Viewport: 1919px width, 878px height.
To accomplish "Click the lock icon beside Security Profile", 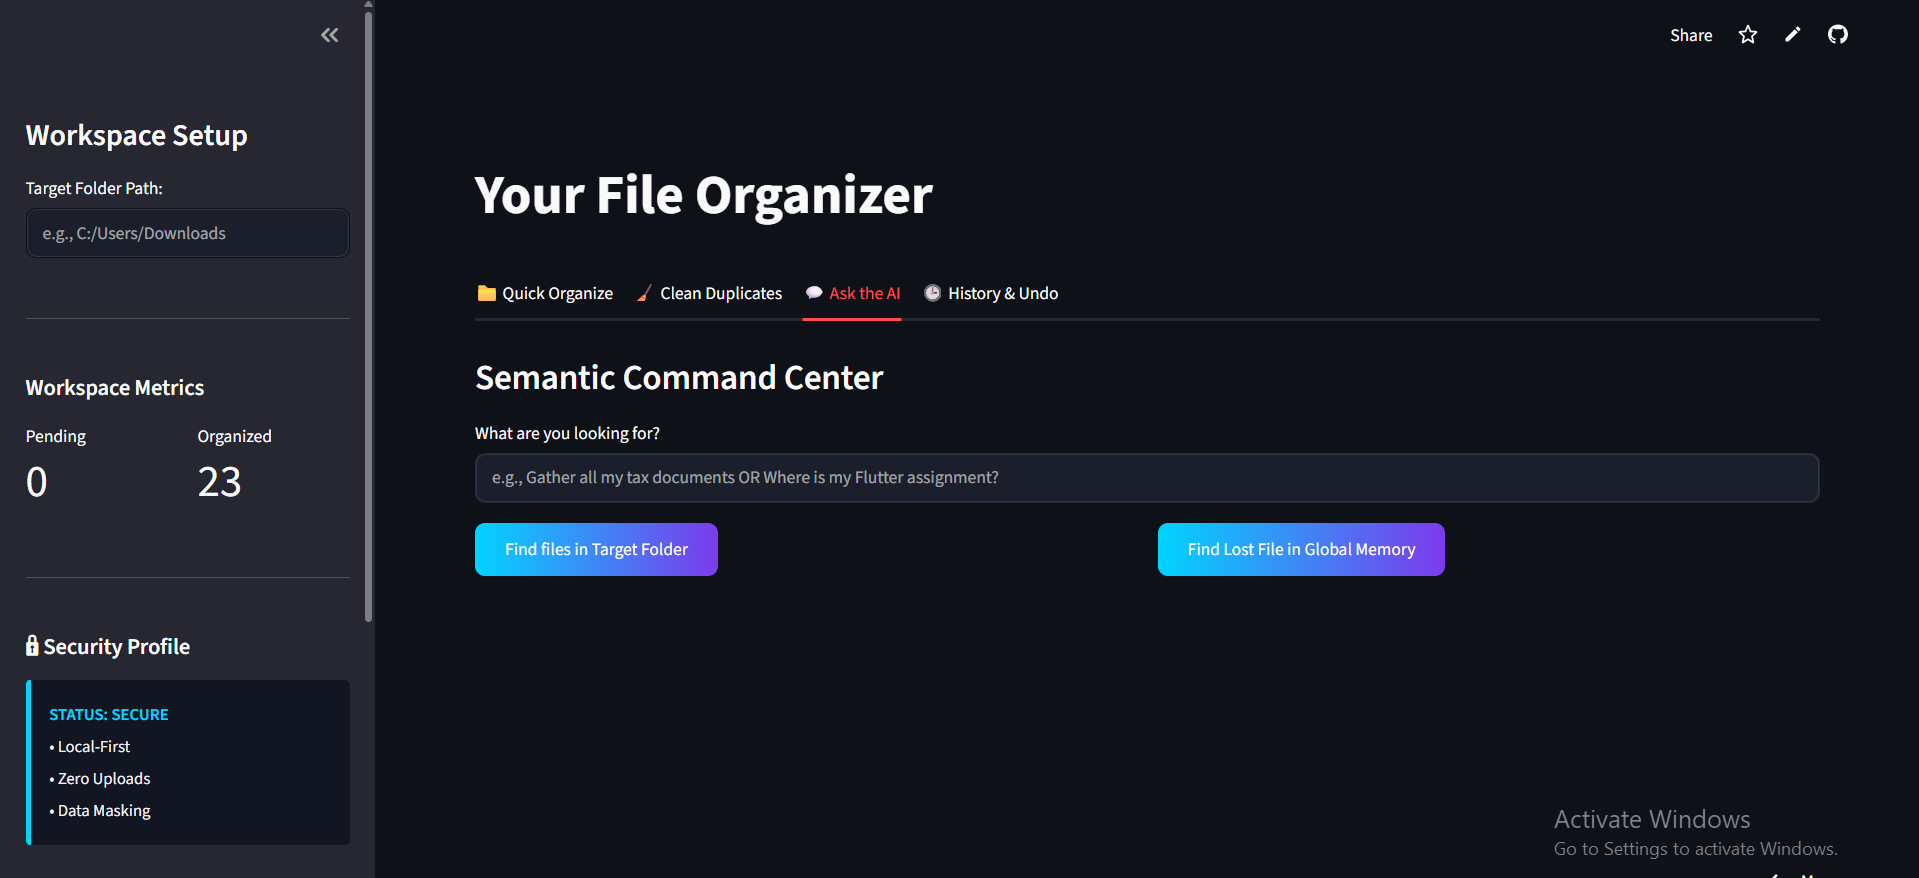I will (32, 646).
